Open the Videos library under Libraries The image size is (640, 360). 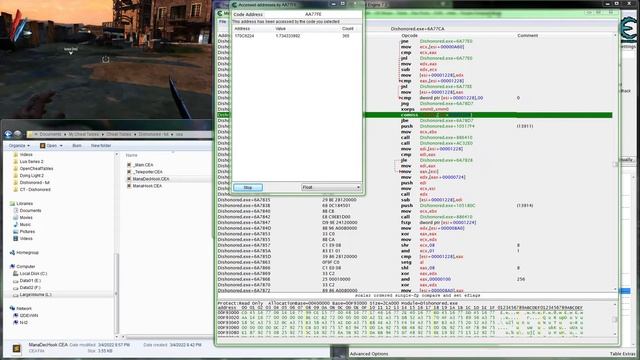click(26, 238)
